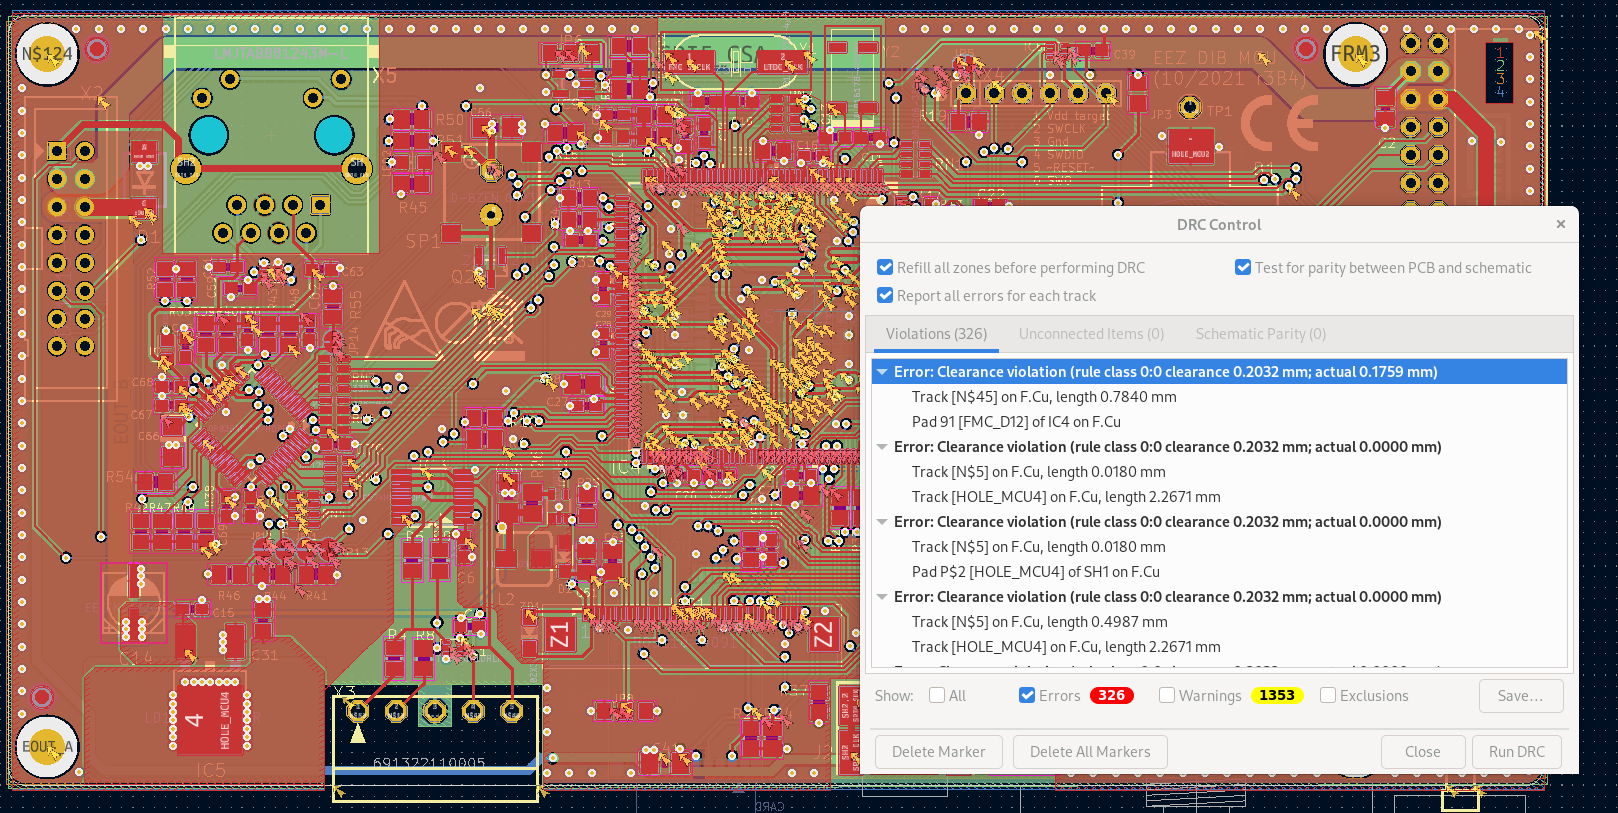
Task: Click the Delete All Markers button
Action: pyautogui.click(x=1090, y=752)
